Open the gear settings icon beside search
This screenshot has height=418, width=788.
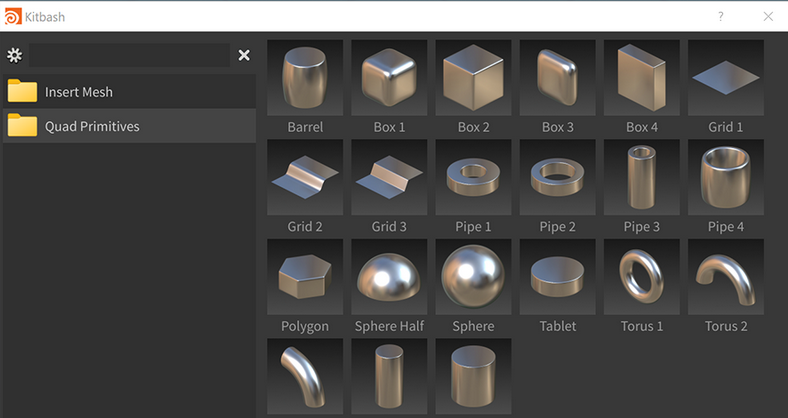point(14,55)
